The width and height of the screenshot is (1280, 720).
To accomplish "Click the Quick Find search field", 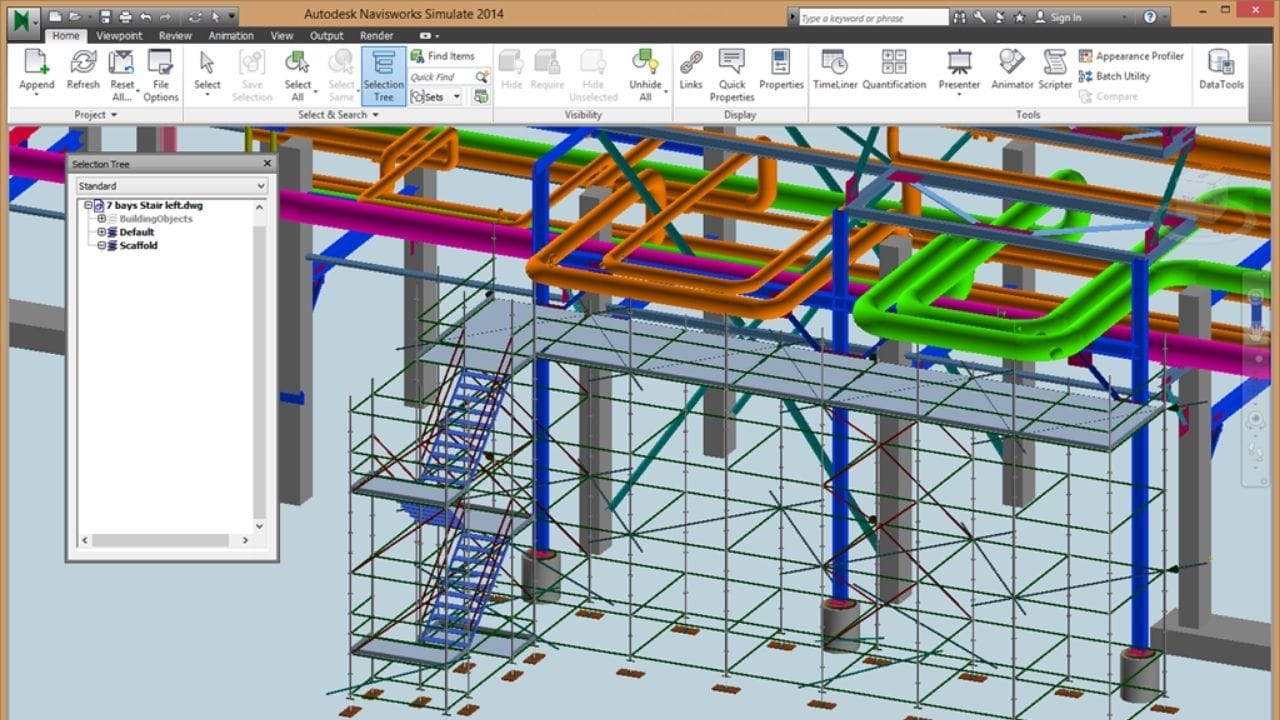I will coord(440,77).
